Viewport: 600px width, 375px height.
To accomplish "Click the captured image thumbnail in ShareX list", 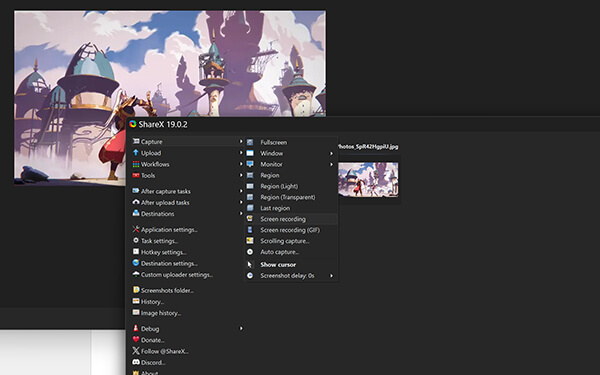I will (368, 179).
